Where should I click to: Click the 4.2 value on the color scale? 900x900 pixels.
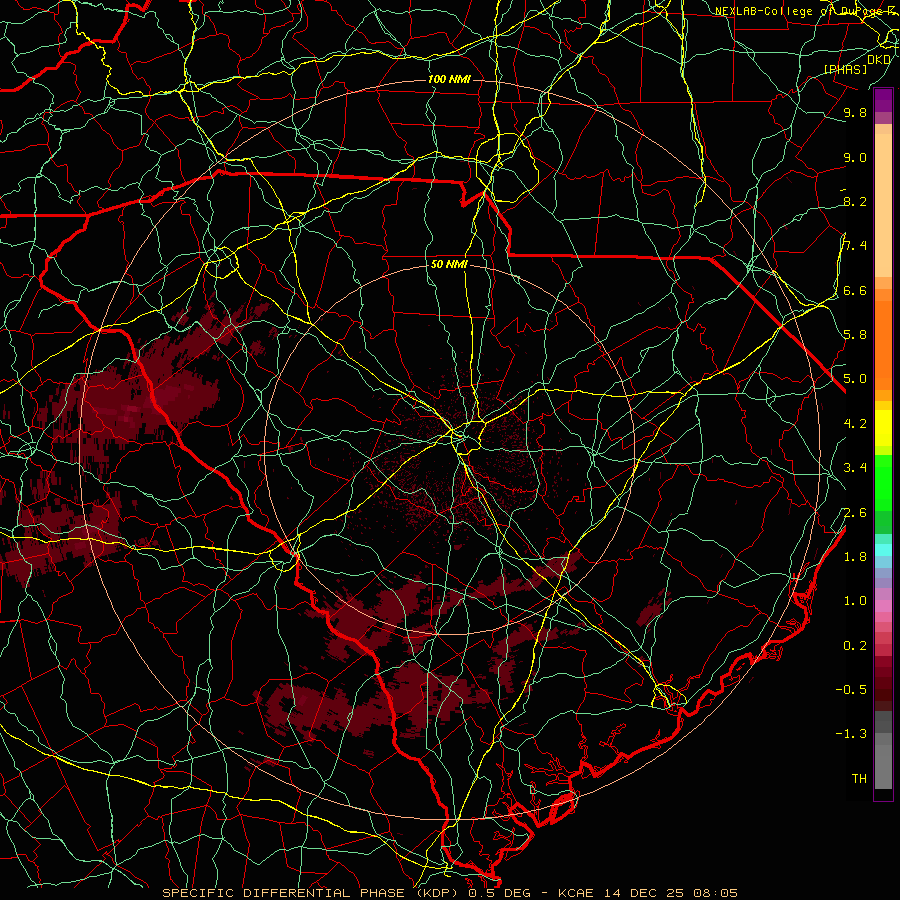coord(855,423)
